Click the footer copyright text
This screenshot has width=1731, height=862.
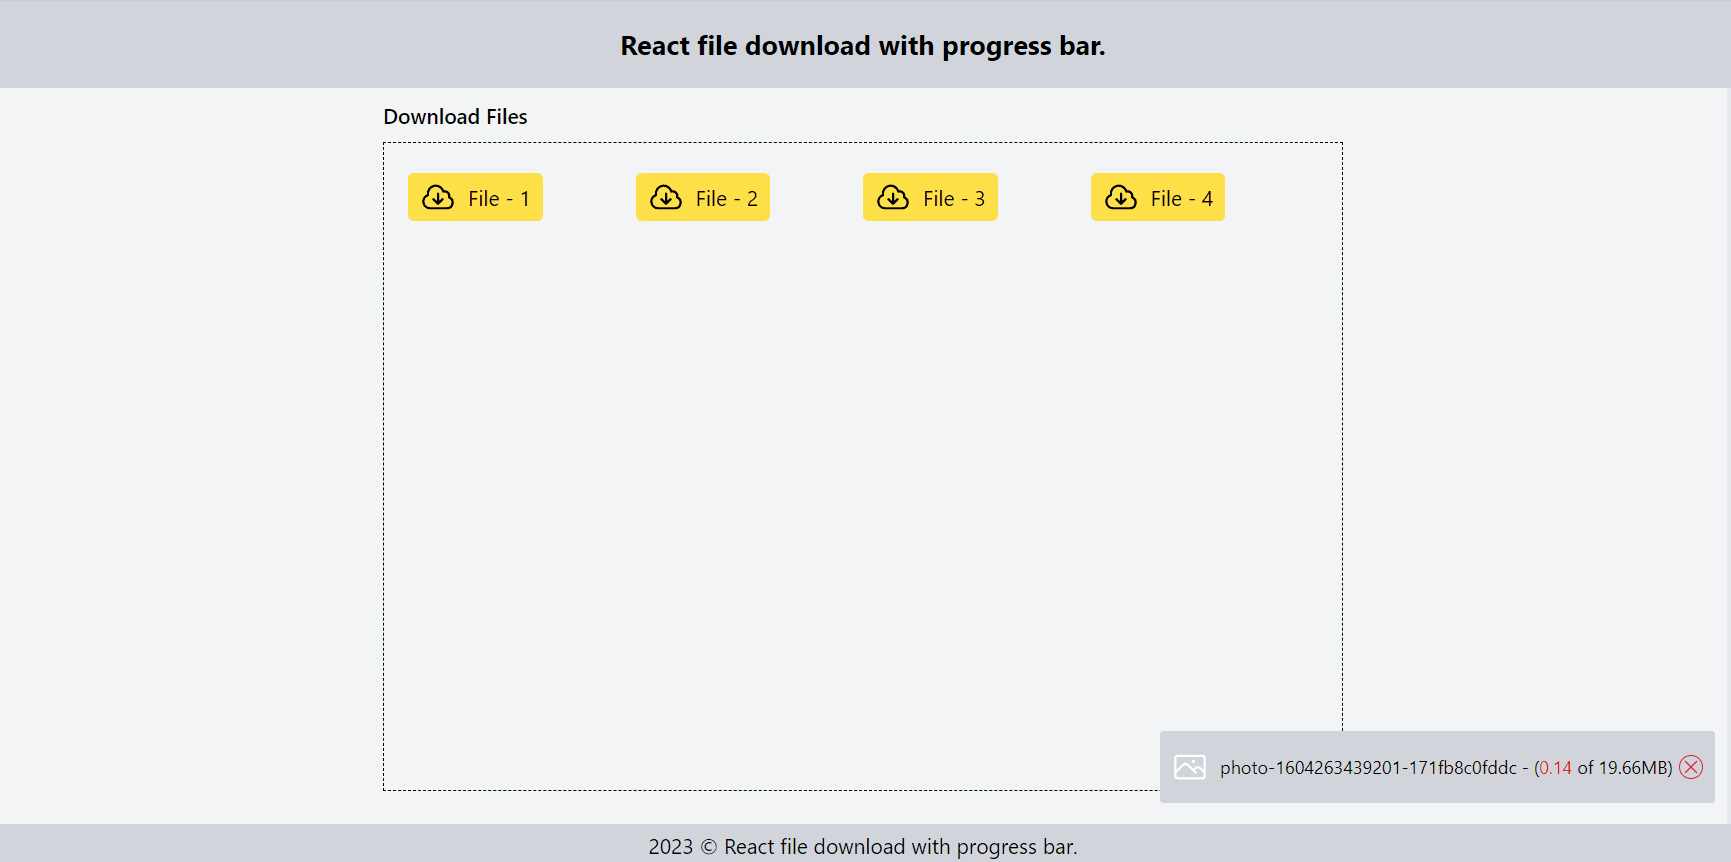click(x=900, y=847)
